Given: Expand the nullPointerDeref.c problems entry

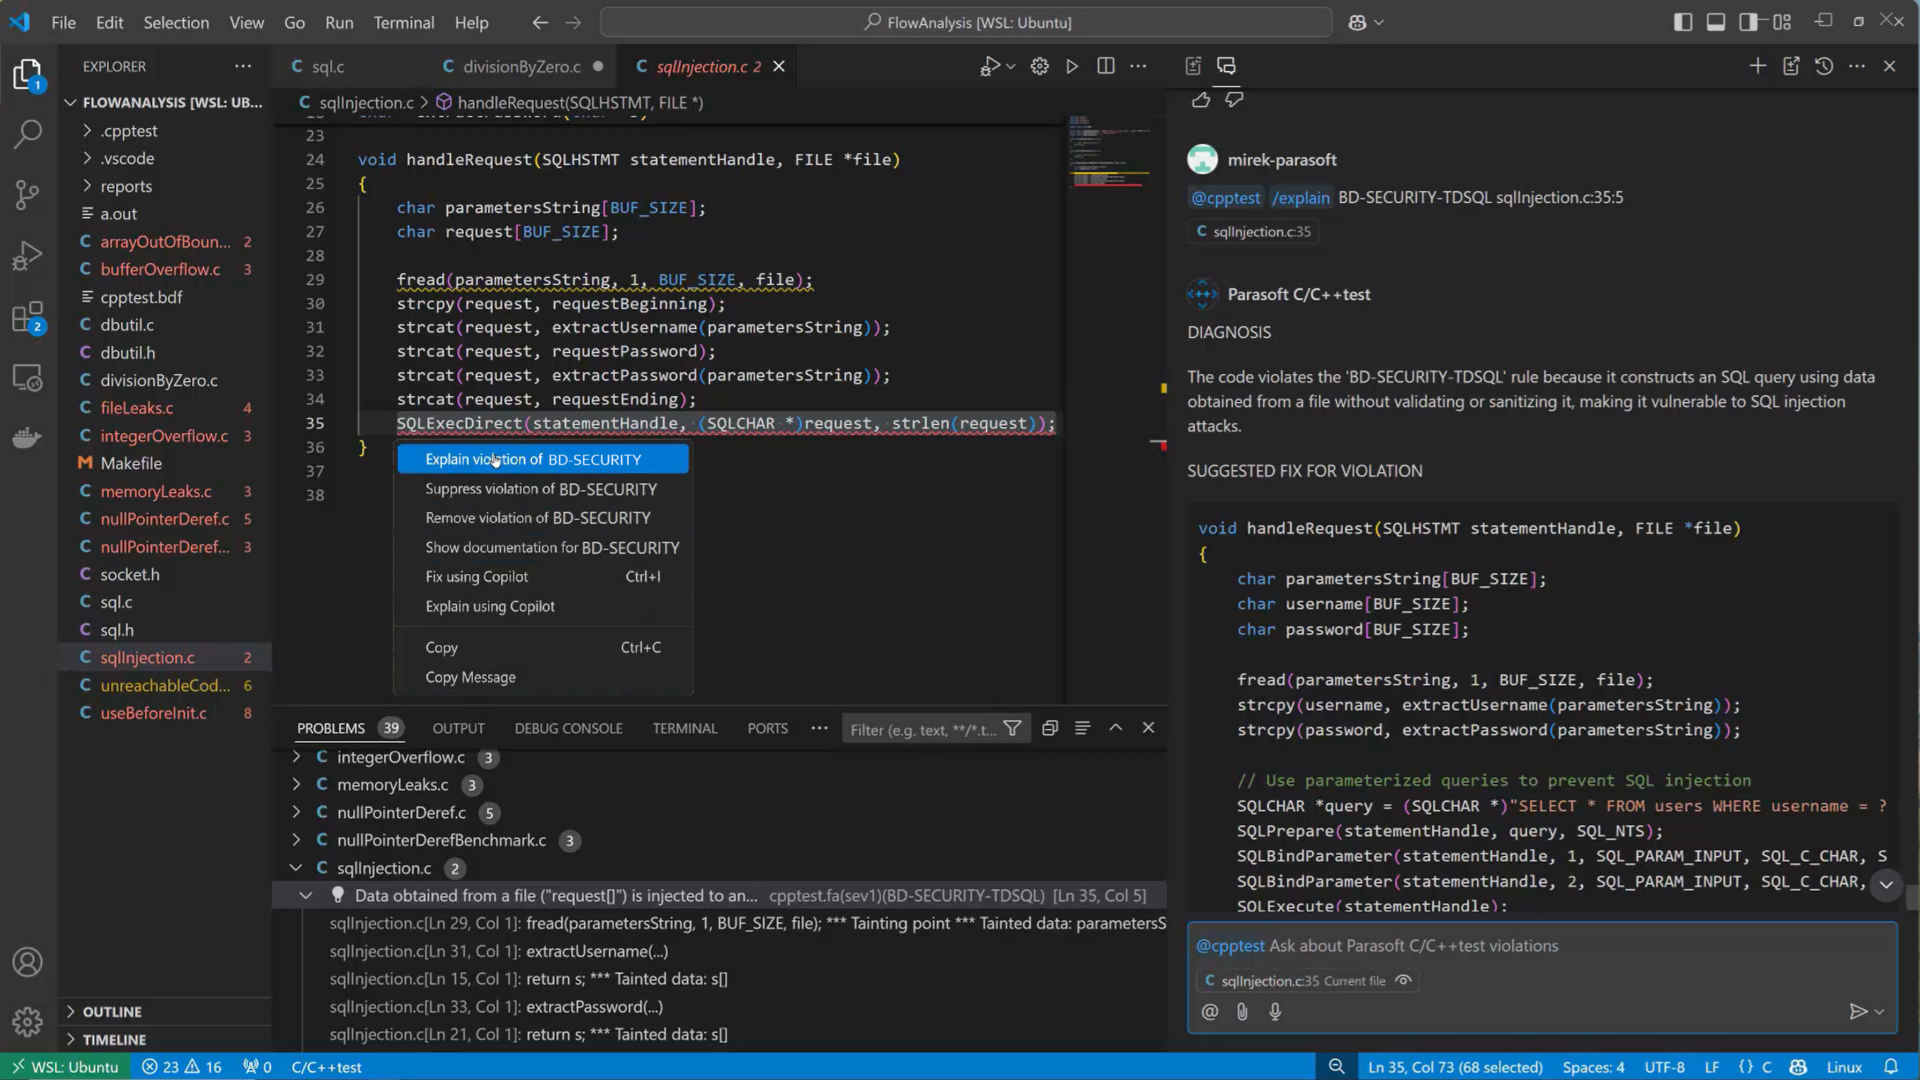Looking at the screenshot, I should [x=296, y=813].
